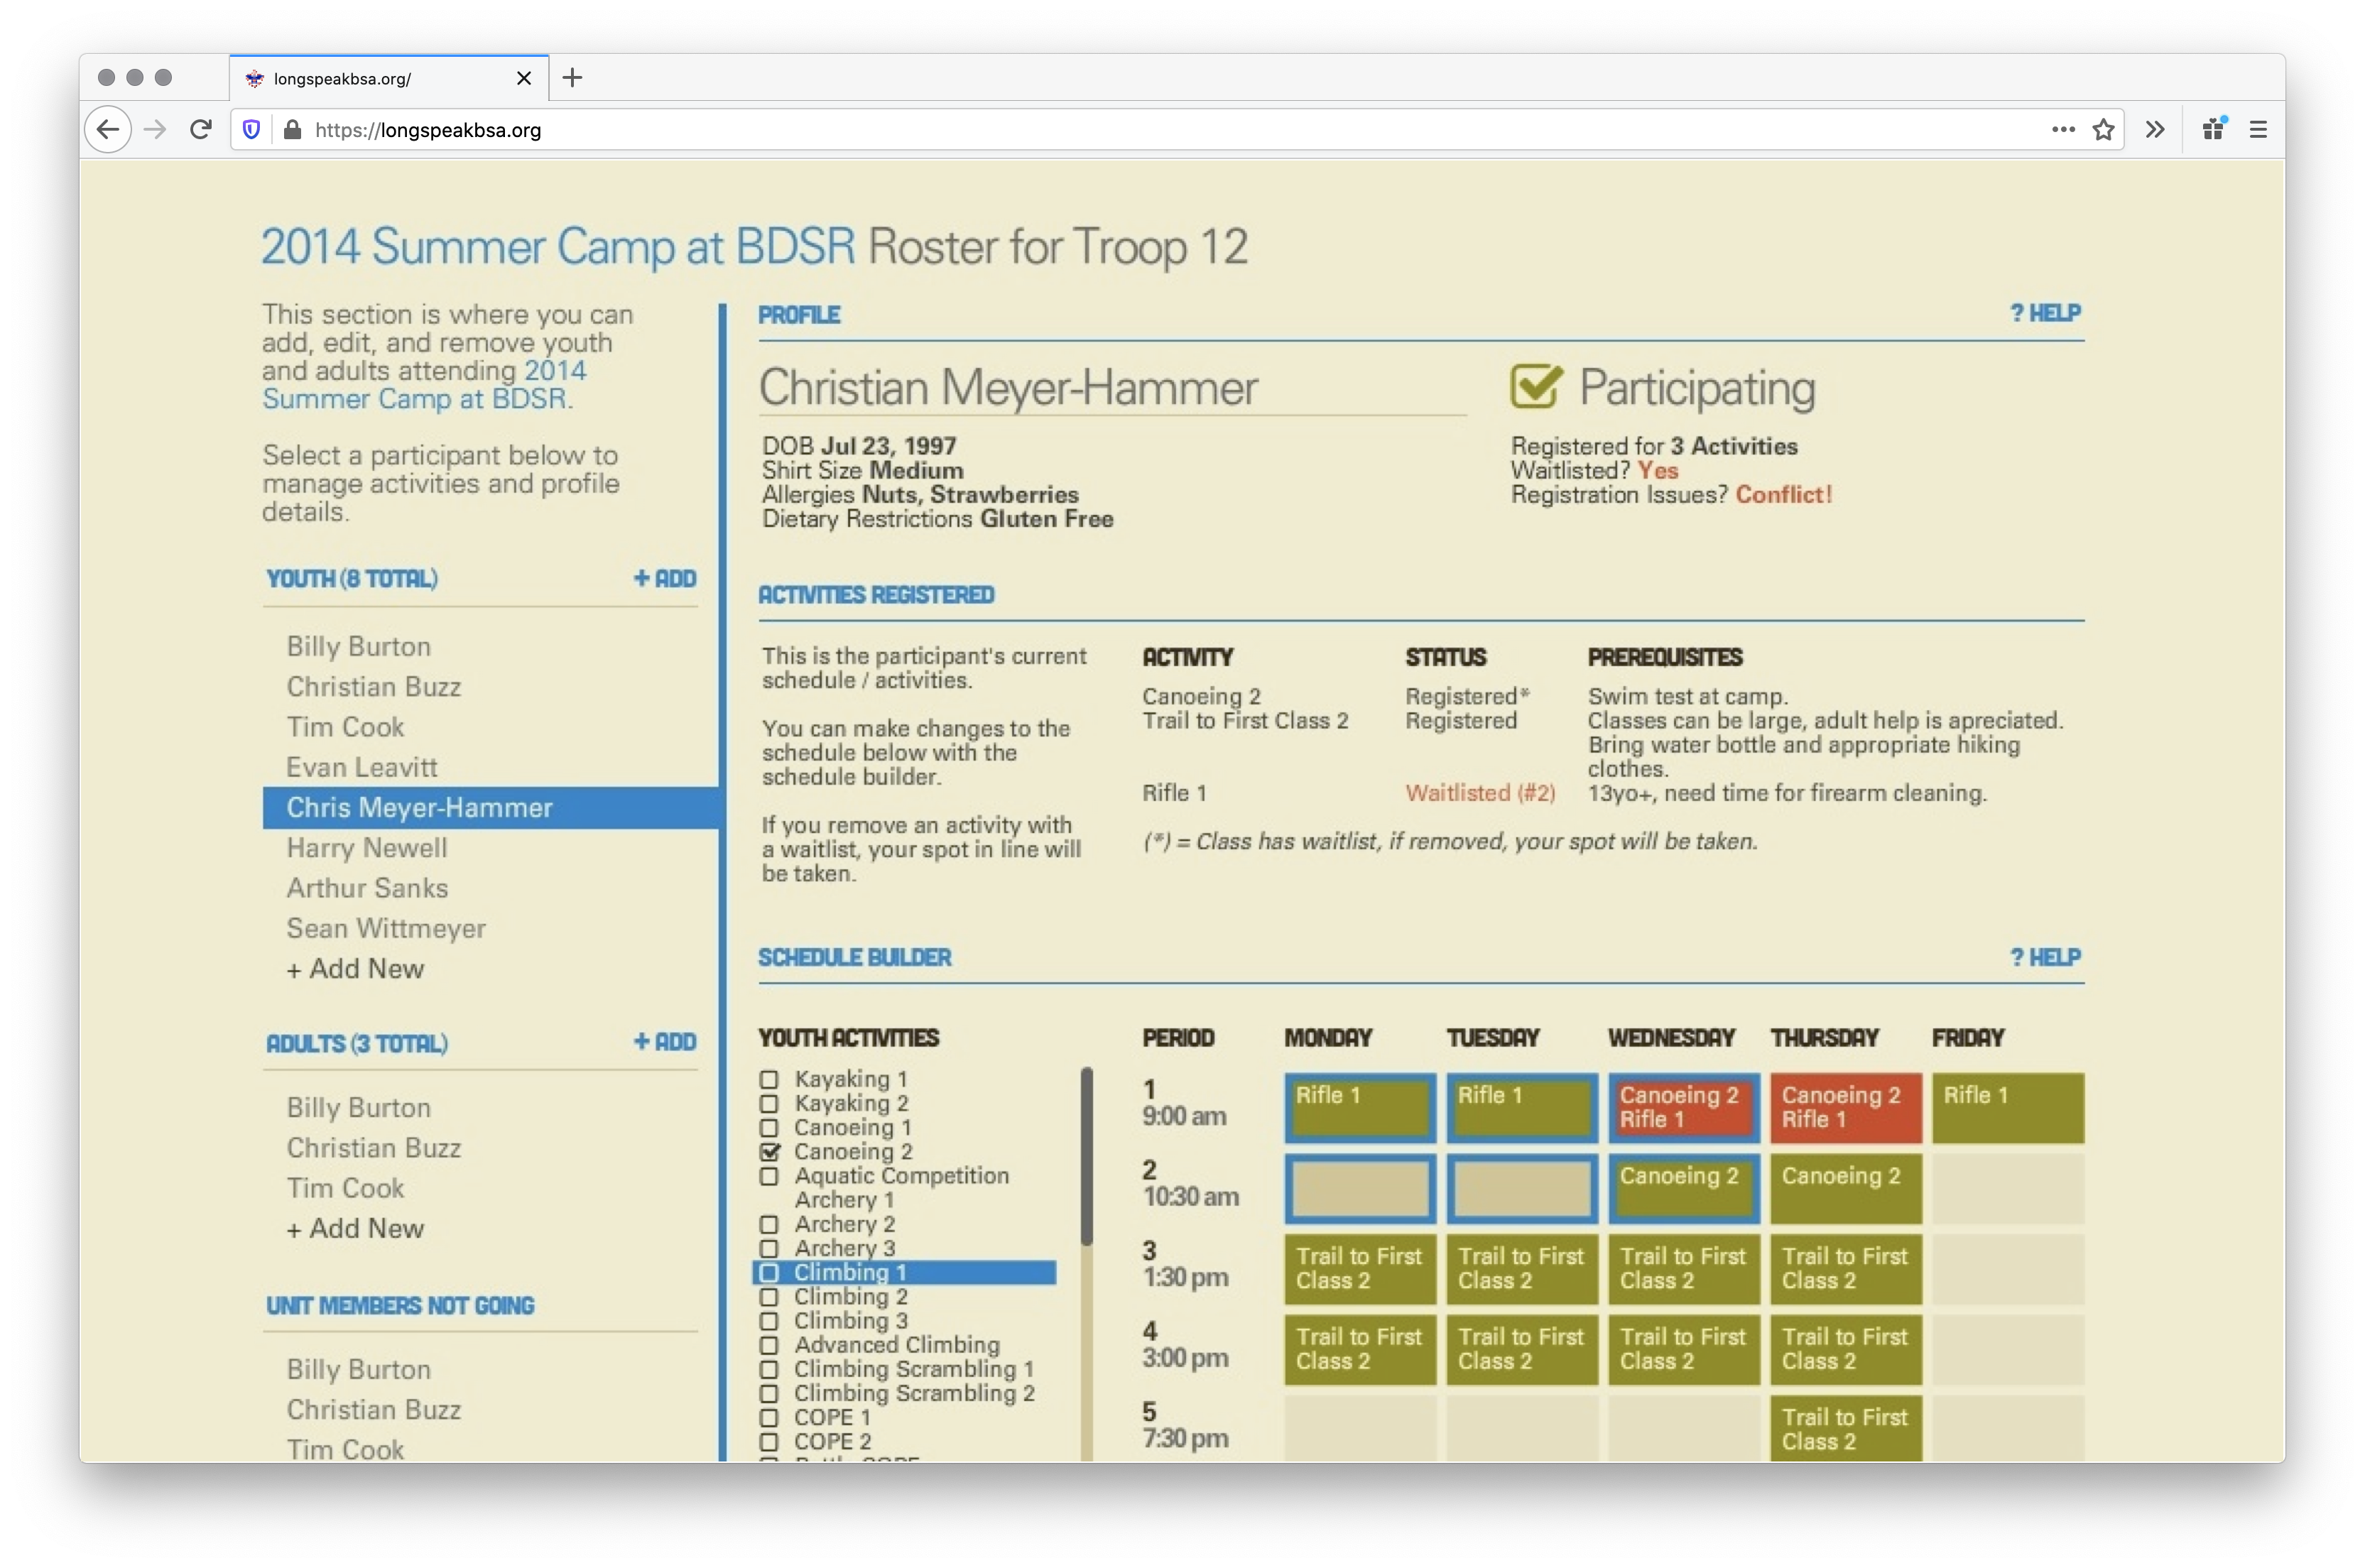Screen dimensions: 2365x1568
Task: Select Harry Newell in youth list
Action: (x=367, y=848)
